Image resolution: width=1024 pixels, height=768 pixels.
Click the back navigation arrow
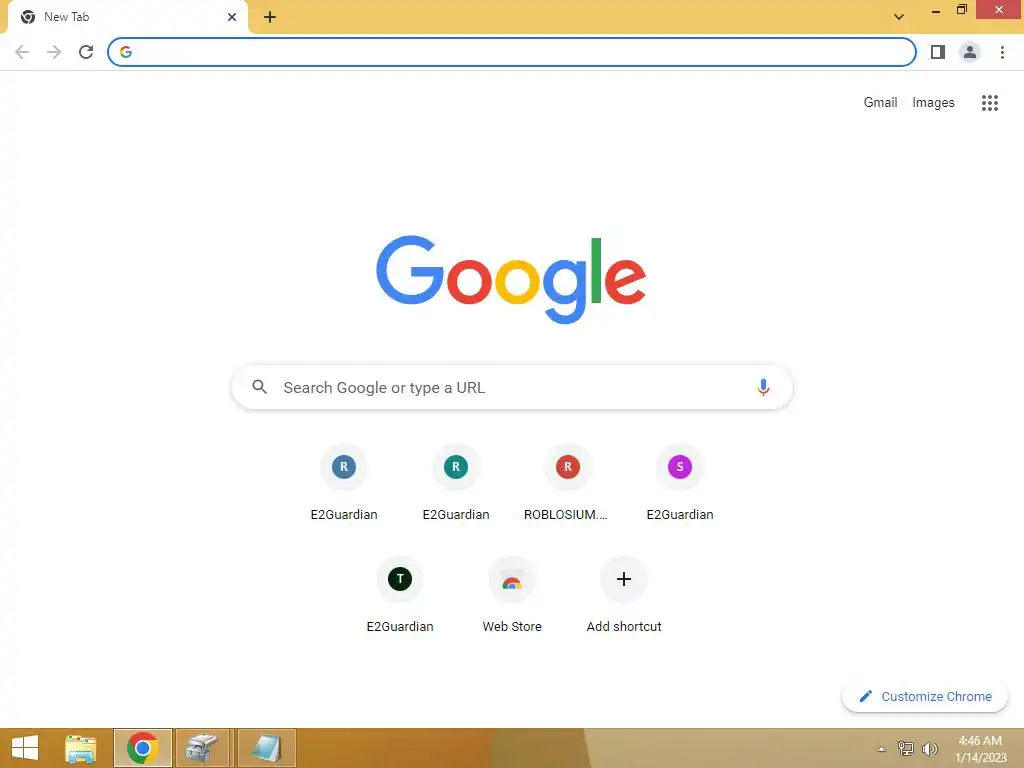22,52
